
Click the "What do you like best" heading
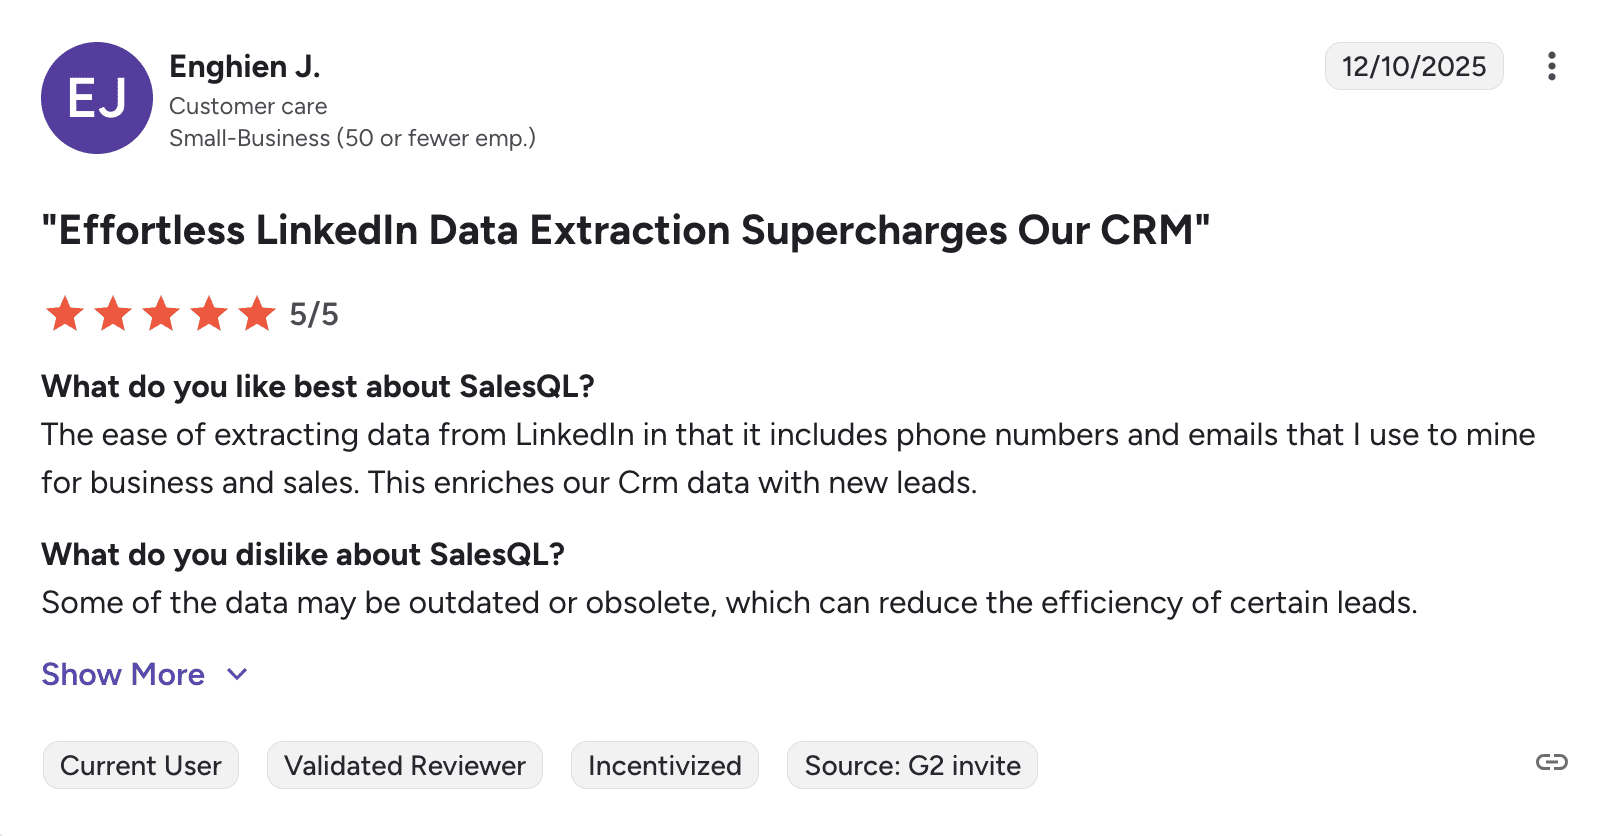pos(318,386)
